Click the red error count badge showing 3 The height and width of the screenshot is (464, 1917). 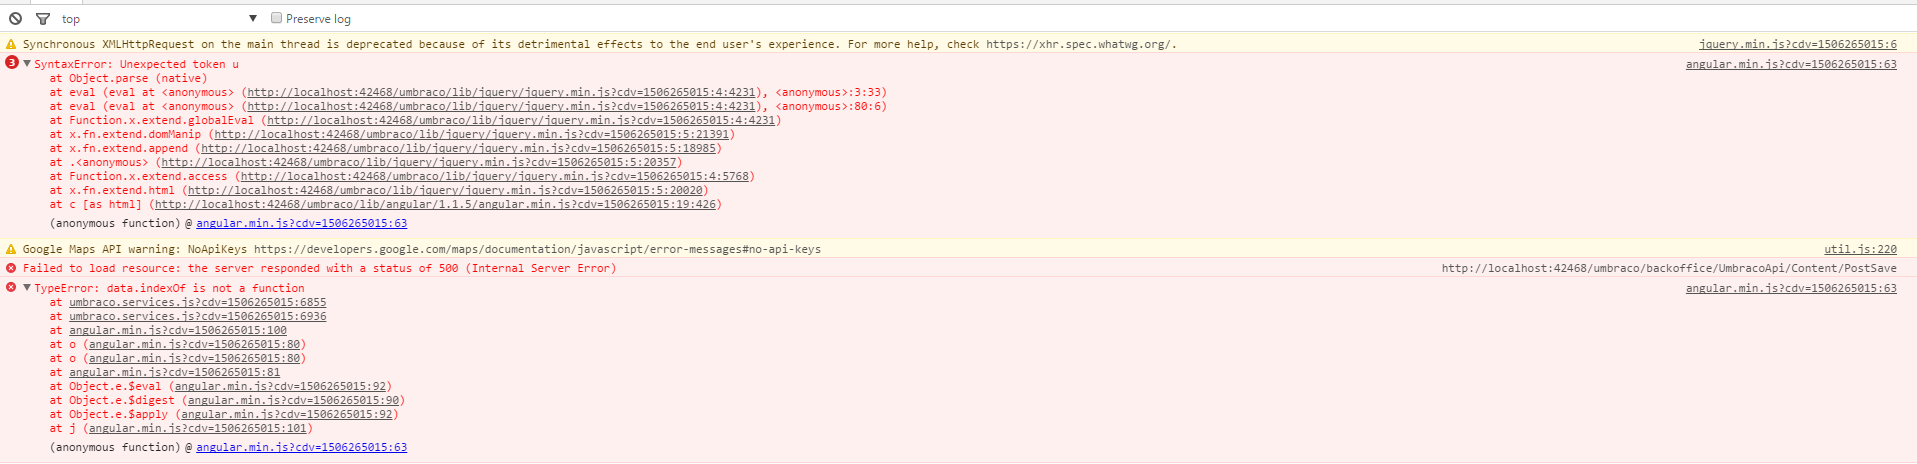click(12, 63)
